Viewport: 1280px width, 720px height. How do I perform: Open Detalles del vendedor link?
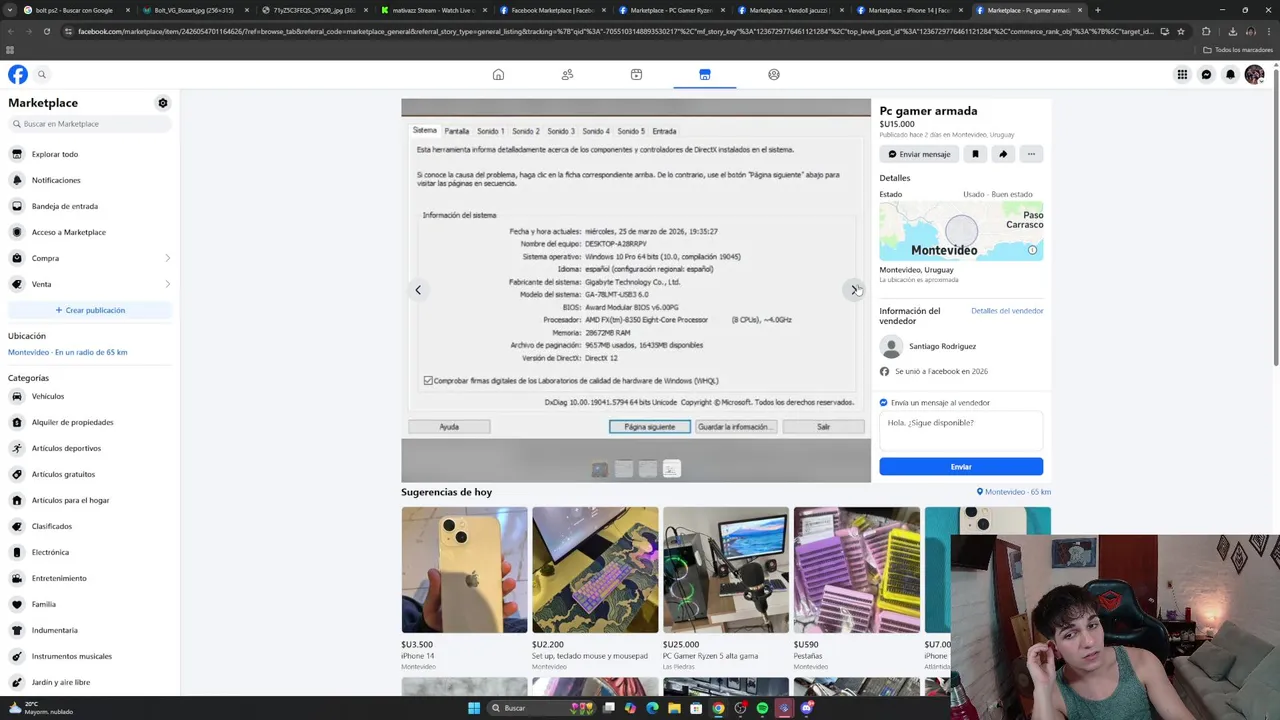click(1007, 311)
